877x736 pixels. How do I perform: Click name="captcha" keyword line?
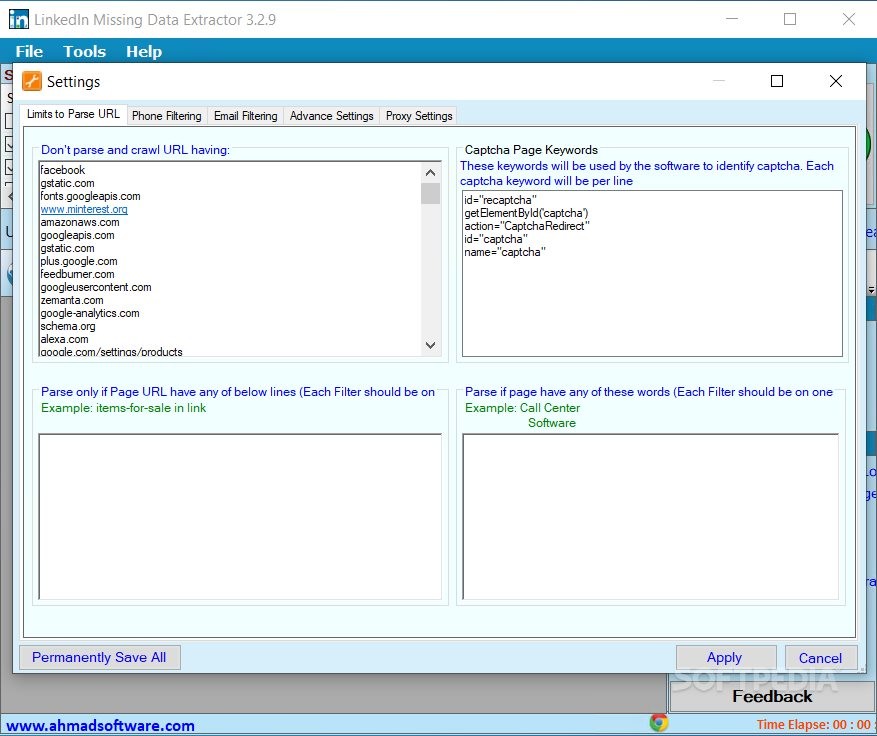pyautogui.click(x=504, y=252)
